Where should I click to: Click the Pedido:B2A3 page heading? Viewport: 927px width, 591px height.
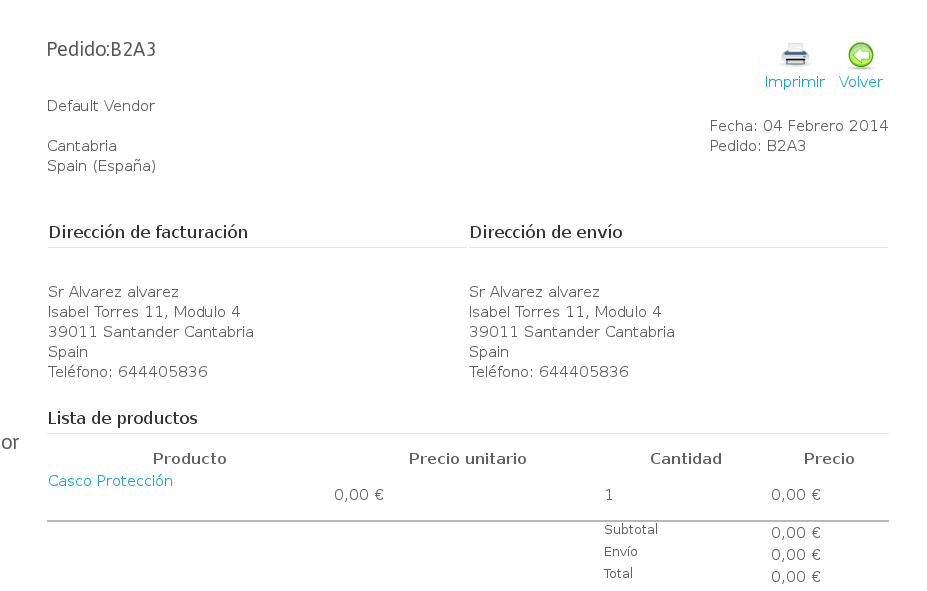click(x=101, y=49)
